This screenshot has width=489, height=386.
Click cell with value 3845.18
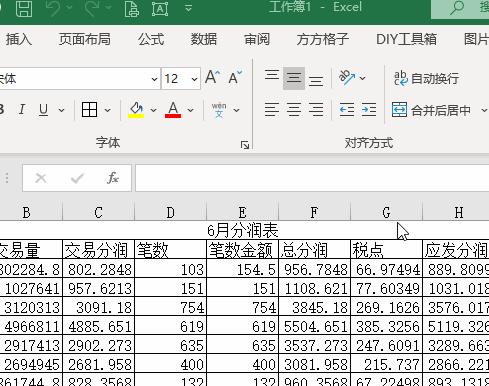(314, 307)
